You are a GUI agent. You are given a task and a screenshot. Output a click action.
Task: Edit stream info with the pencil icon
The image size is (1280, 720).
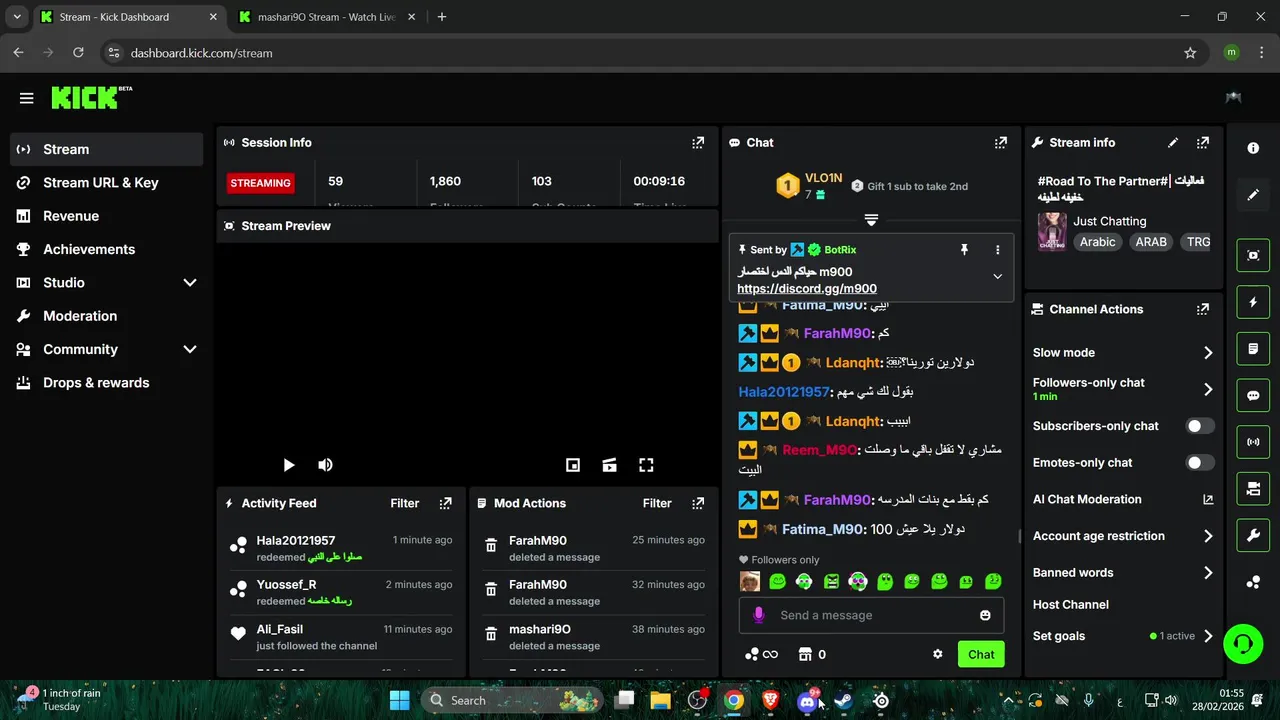(x=1173, y=143)
